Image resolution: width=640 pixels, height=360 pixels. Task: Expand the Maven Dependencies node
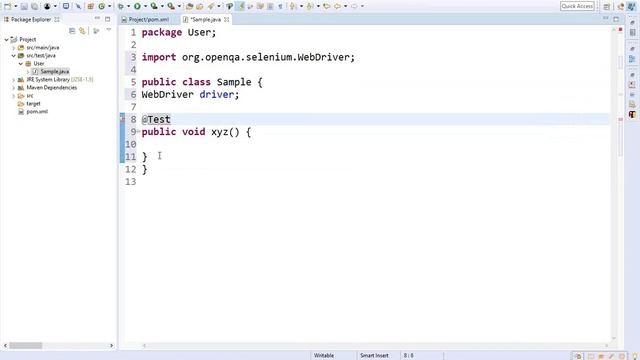(x=13, y=88)
